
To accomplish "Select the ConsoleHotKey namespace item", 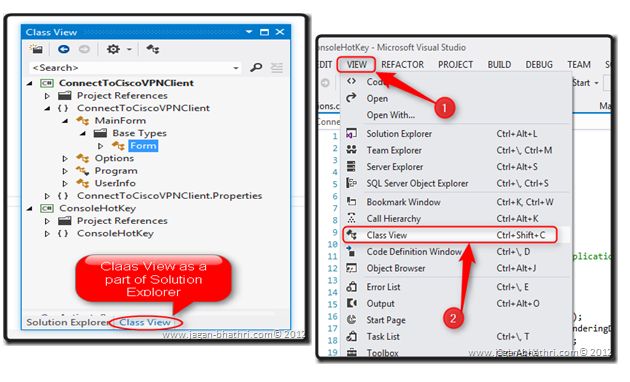I will (115, 233).
